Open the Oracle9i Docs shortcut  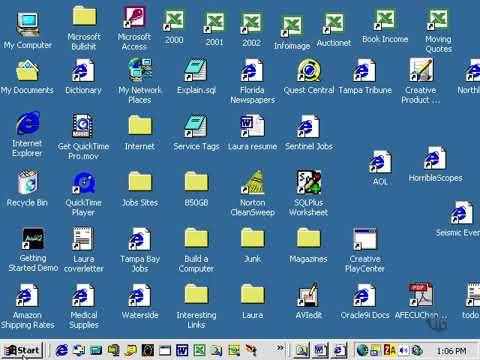tap(365, 295)
